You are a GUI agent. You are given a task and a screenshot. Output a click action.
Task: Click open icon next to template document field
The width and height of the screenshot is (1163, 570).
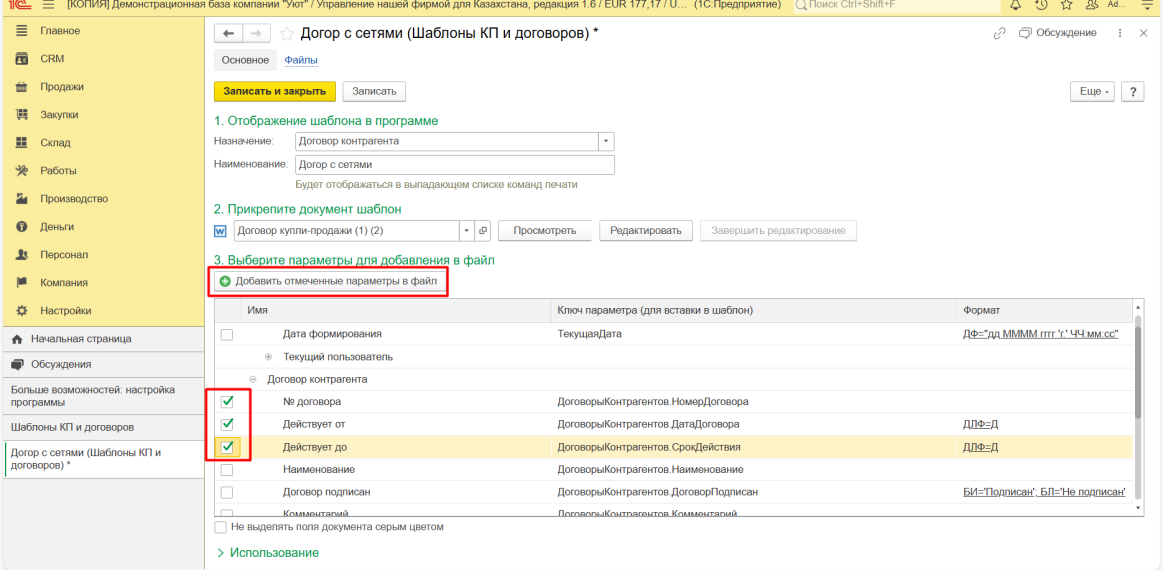[483, 231]
